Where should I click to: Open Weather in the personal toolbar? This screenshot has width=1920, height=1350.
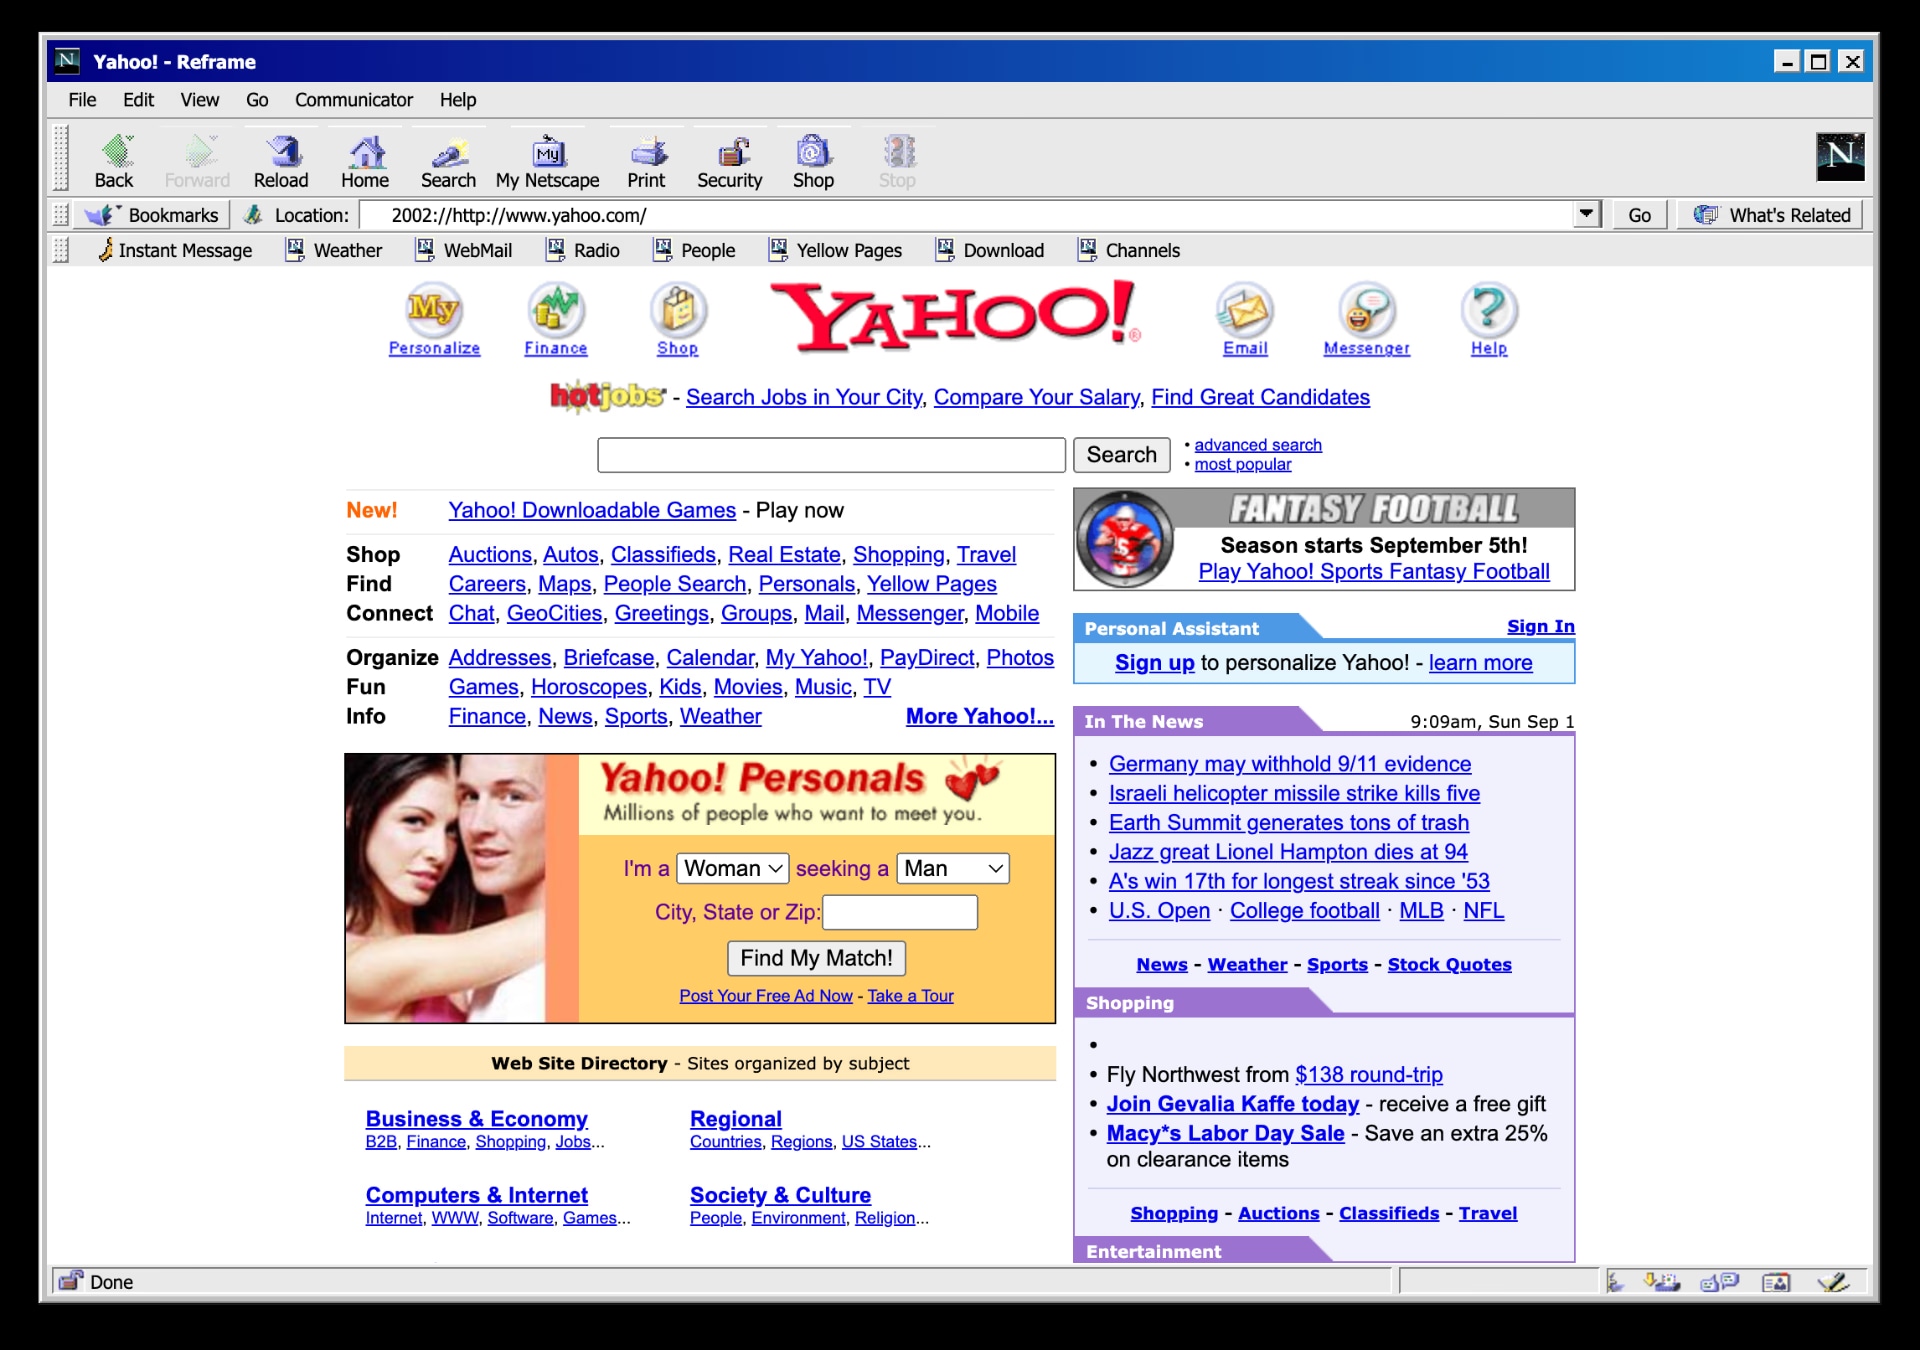(x=334, y=250)
